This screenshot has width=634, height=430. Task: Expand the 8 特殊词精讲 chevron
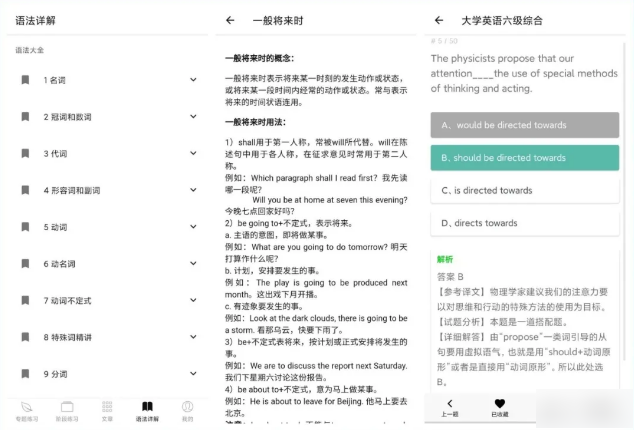pos(193,337)
